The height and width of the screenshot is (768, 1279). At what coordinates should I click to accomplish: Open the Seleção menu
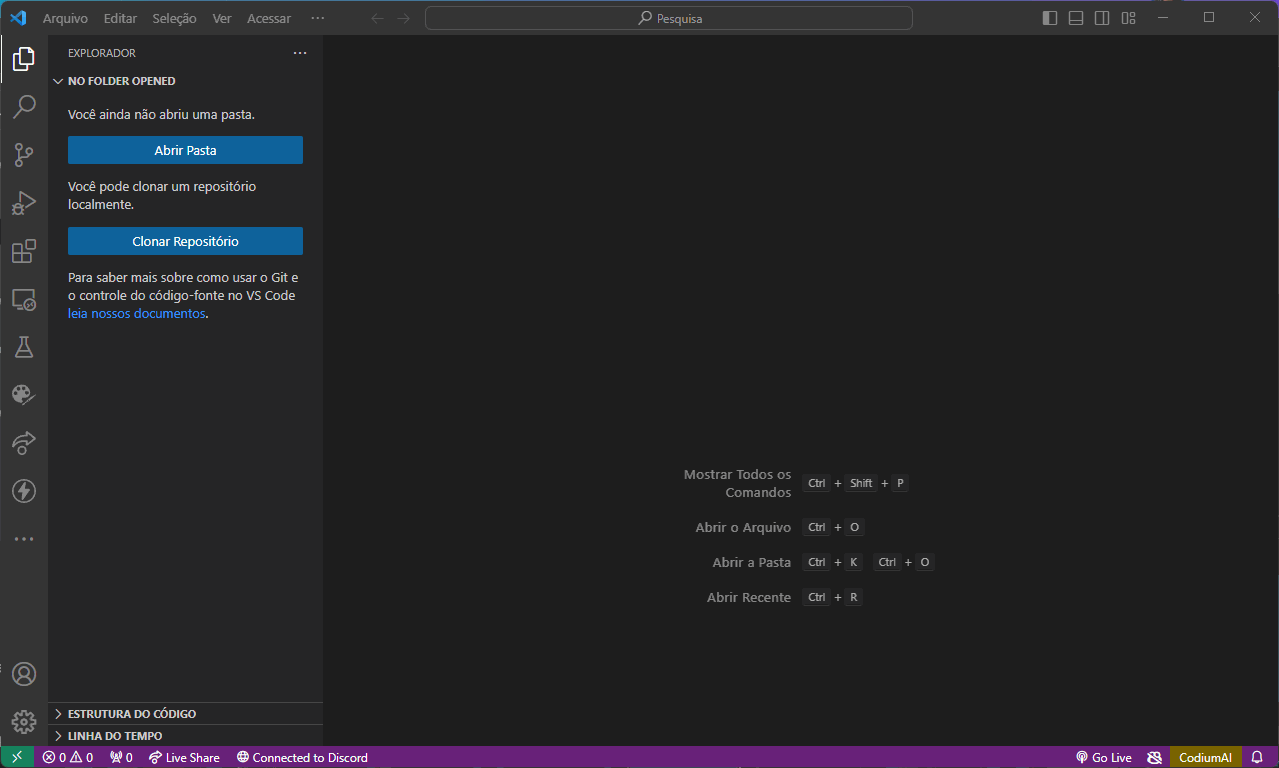[174, 18]
